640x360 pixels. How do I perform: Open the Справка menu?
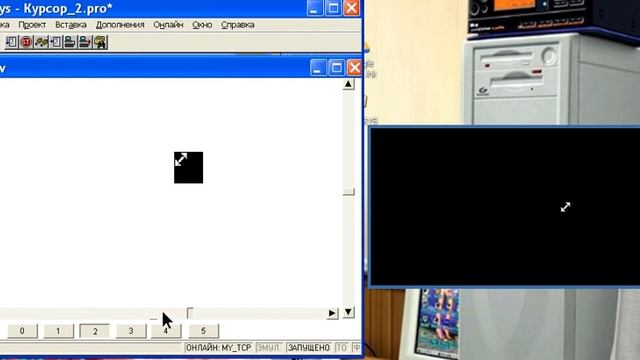point(238,24)
